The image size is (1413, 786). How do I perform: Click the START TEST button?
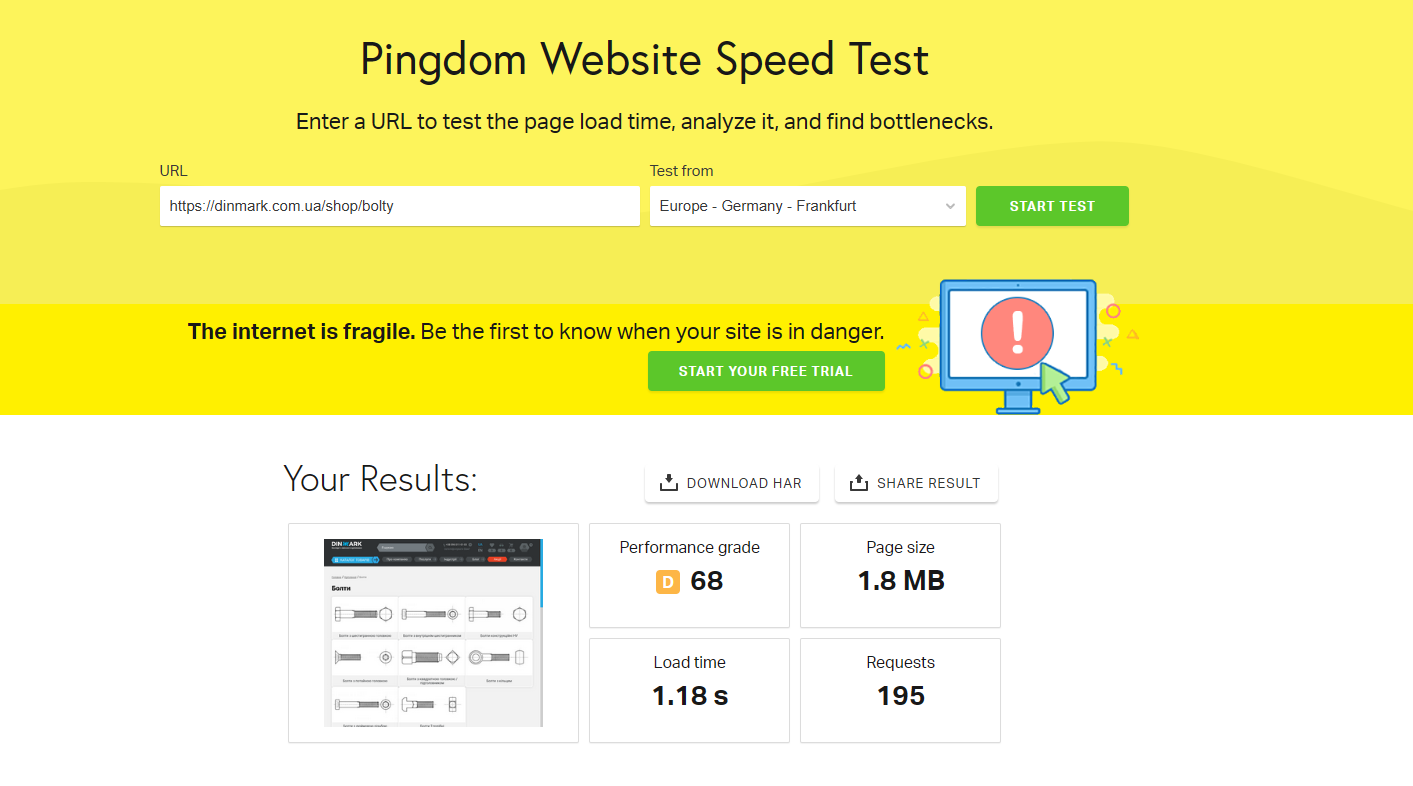pos(1052,206)
